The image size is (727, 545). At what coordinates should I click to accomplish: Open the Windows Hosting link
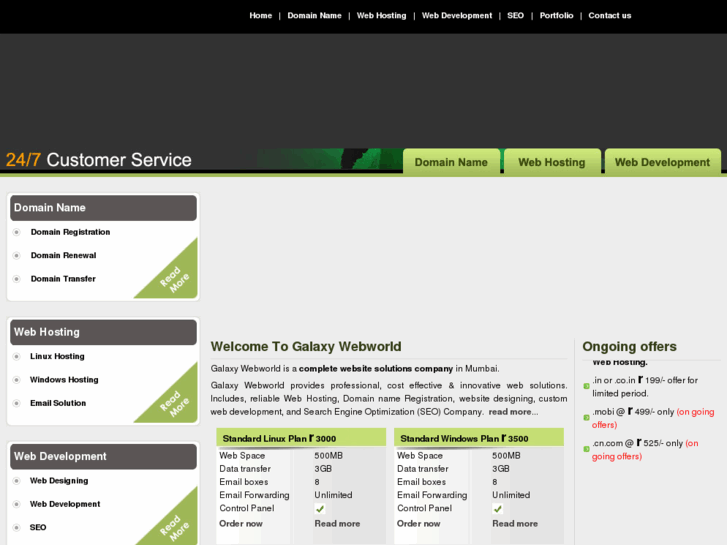(64, 379)
